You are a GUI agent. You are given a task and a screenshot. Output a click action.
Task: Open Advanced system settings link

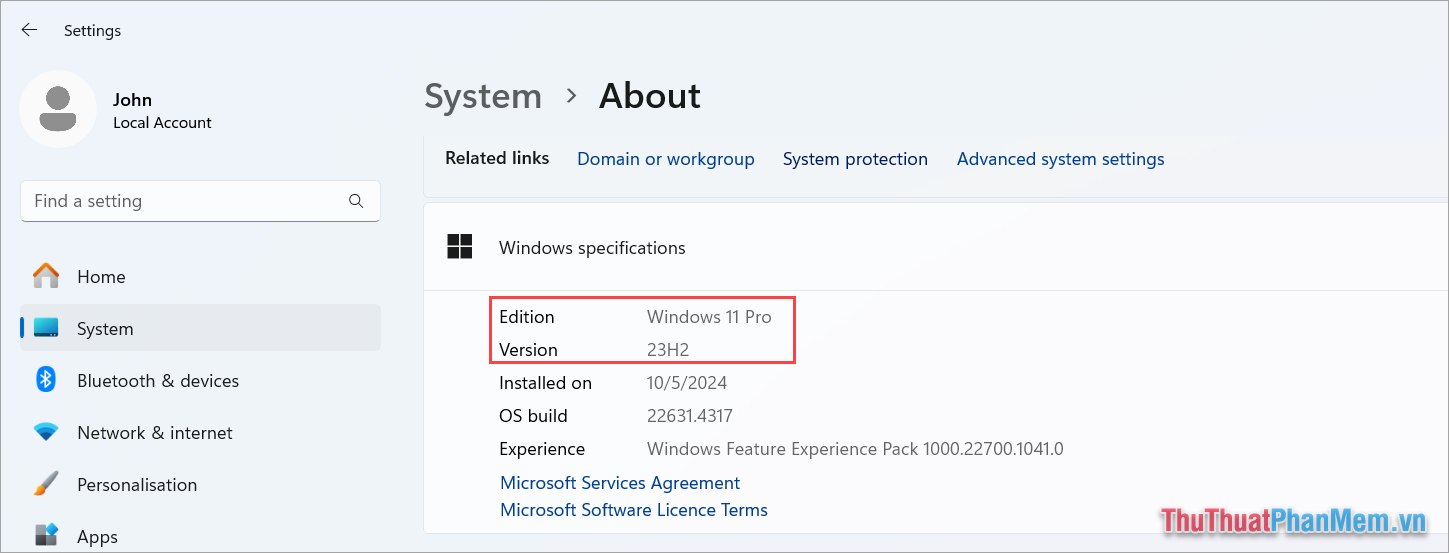click(x=1061, y=159)
